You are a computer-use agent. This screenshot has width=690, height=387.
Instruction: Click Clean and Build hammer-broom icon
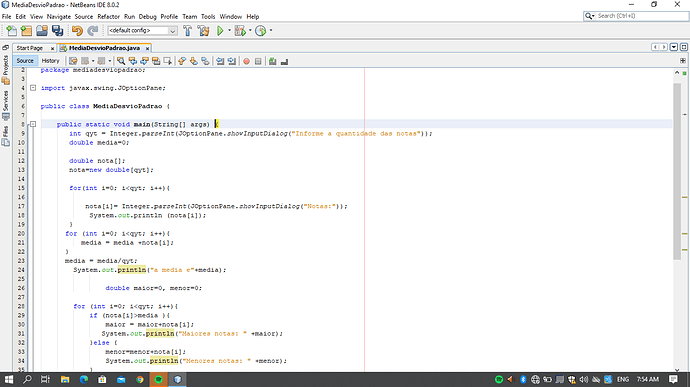coord(203,30)
